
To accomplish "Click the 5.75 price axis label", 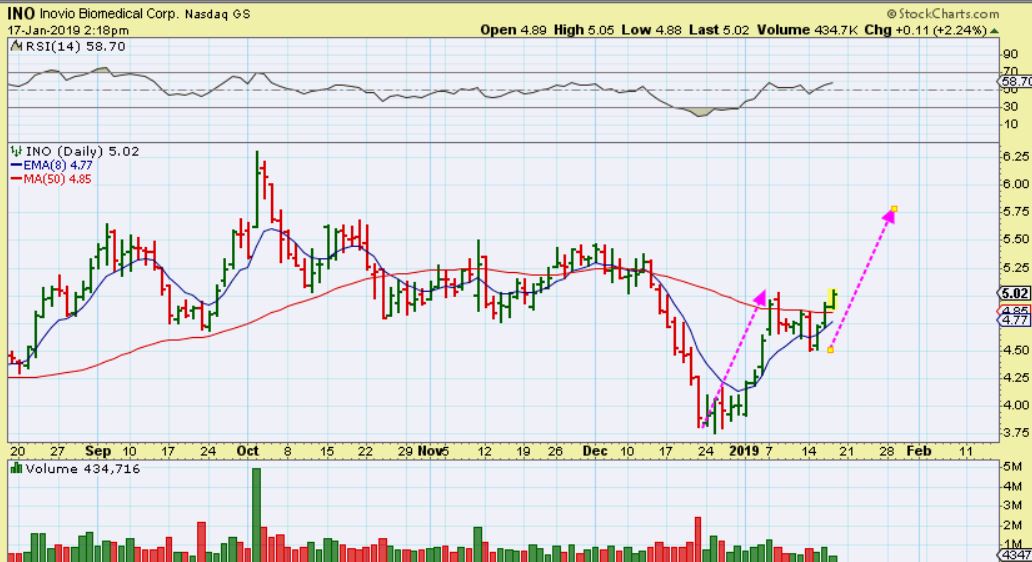I will click(x=1016, y=211).
